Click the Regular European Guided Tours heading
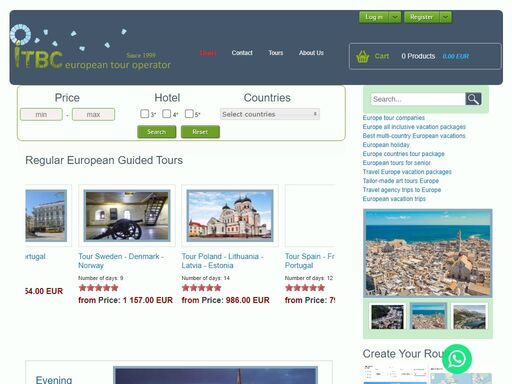 [104, 160]
